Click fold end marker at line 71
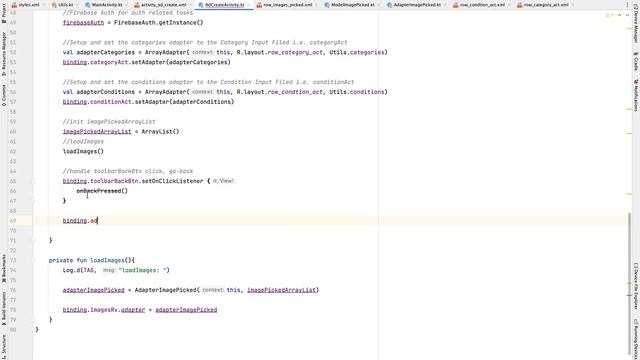The image size is (640, 360). click(x=34, y=240)
